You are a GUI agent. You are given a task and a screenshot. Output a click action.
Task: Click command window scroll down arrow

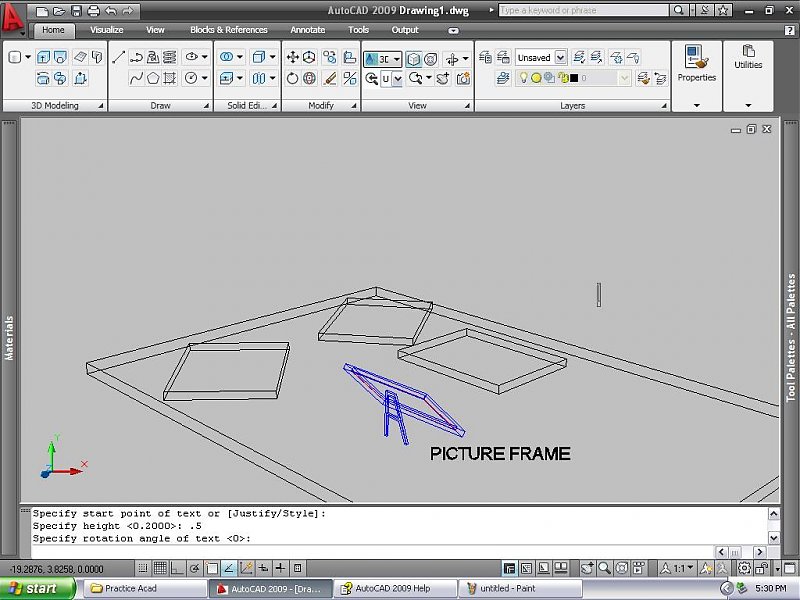tap(773, 538)
